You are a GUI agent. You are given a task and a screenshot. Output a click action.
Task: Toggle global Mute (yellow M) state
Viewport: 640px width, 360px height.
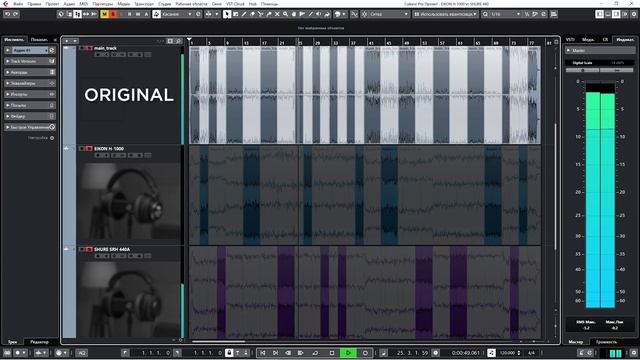[x=104, y=14]
